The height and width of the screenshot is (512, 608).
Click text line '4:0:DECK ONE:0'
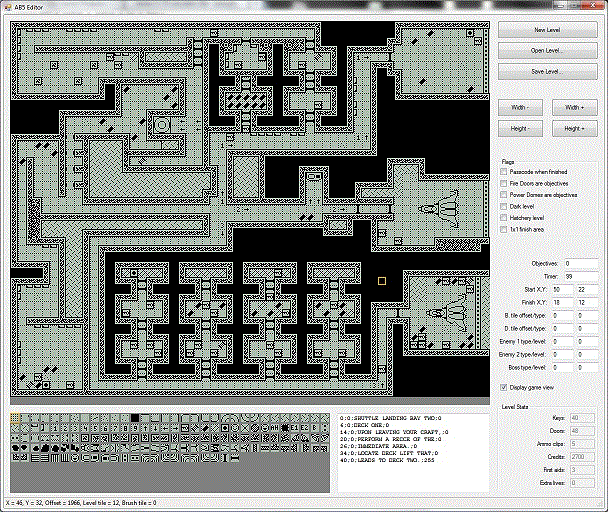click(x=364, y=425)
